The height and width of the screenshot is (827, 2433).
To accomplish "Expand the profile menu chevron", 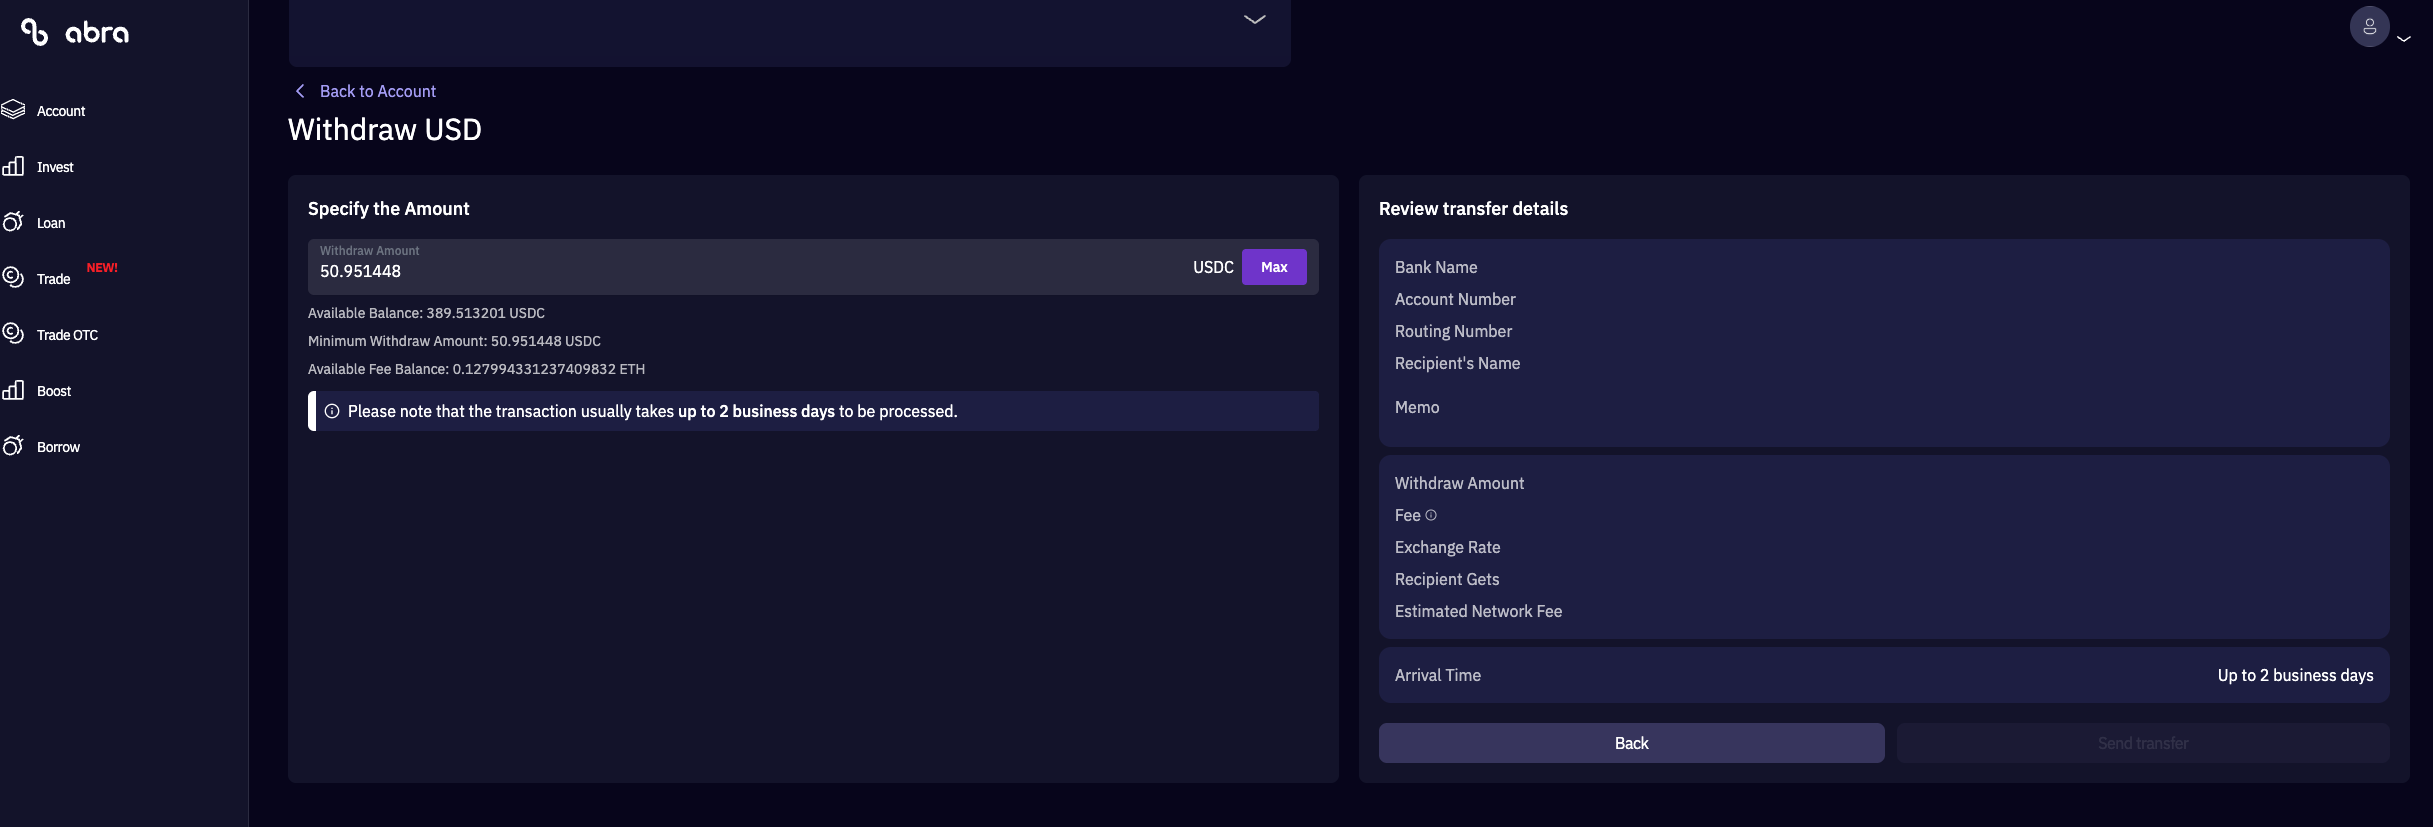I will (x=2404, y=39).
